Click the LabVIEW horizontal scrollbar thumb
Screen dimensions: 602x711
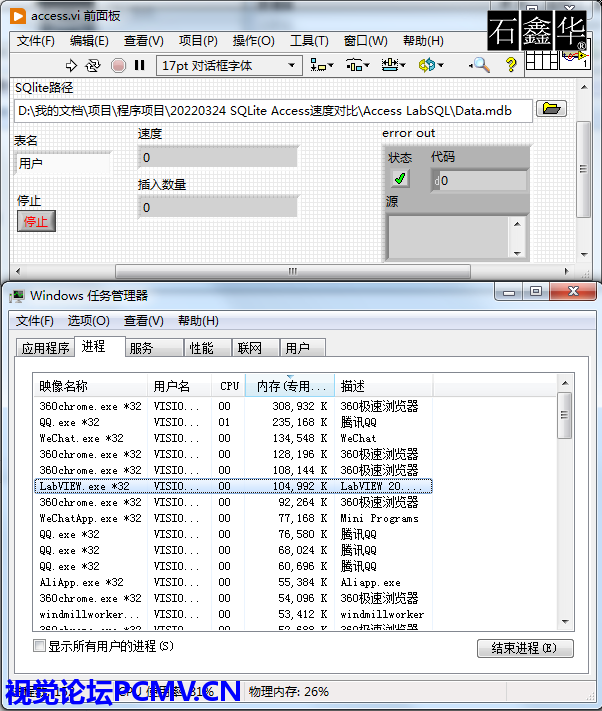[x=293, y=271]
